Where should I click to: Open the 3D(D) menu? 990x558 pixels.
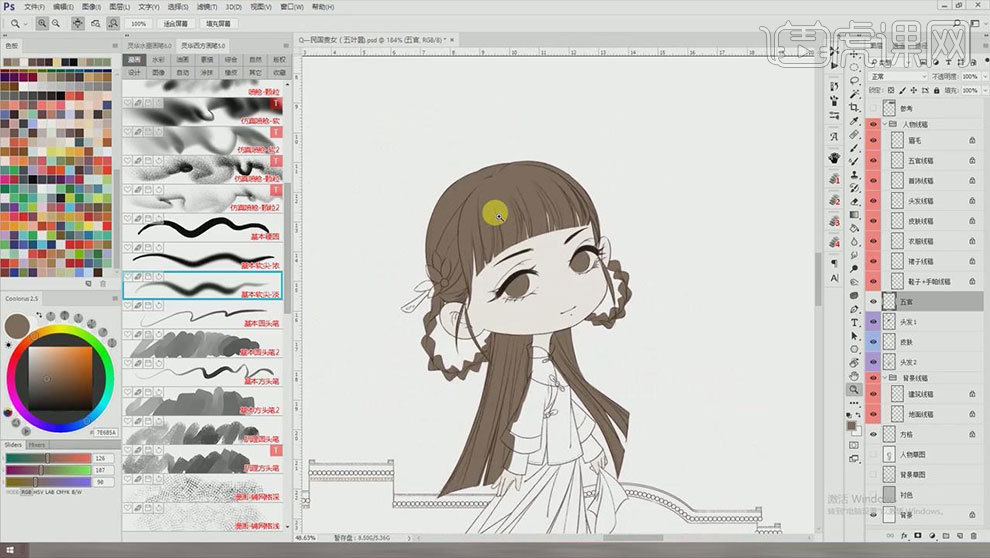pos(234,7)
